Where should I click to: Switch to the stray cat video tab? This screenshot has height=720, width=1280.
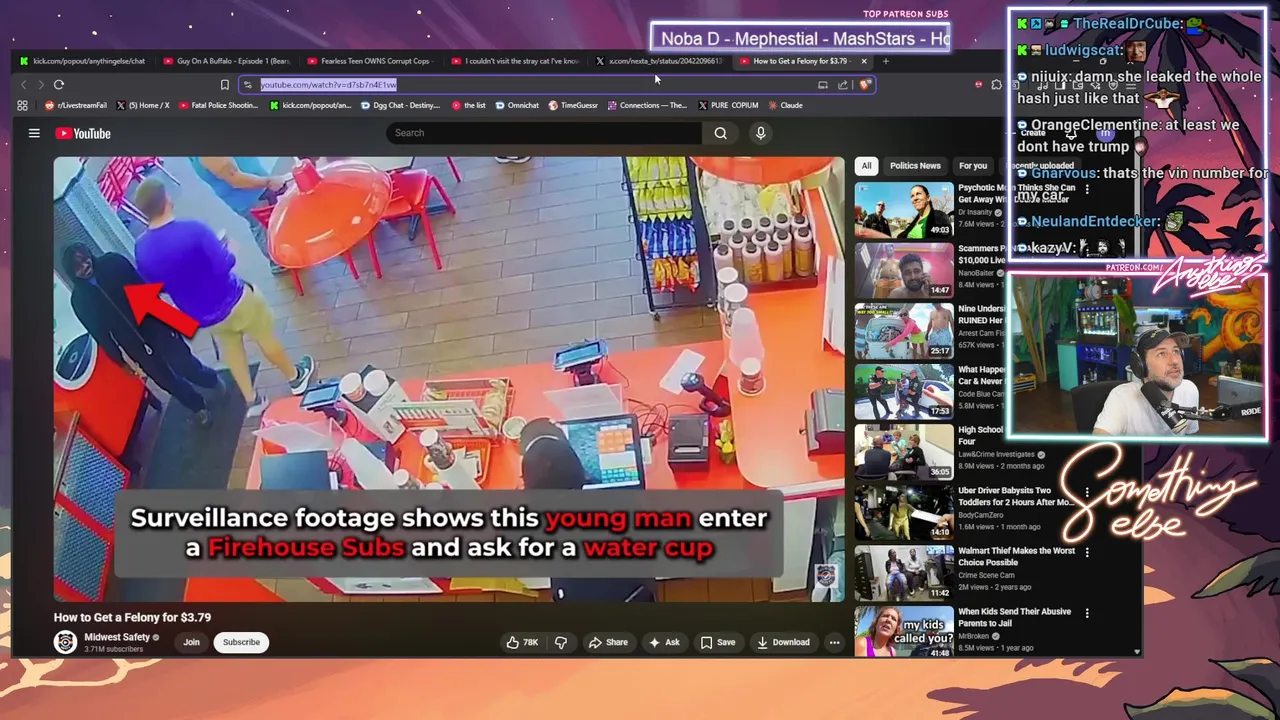point(514,61)
